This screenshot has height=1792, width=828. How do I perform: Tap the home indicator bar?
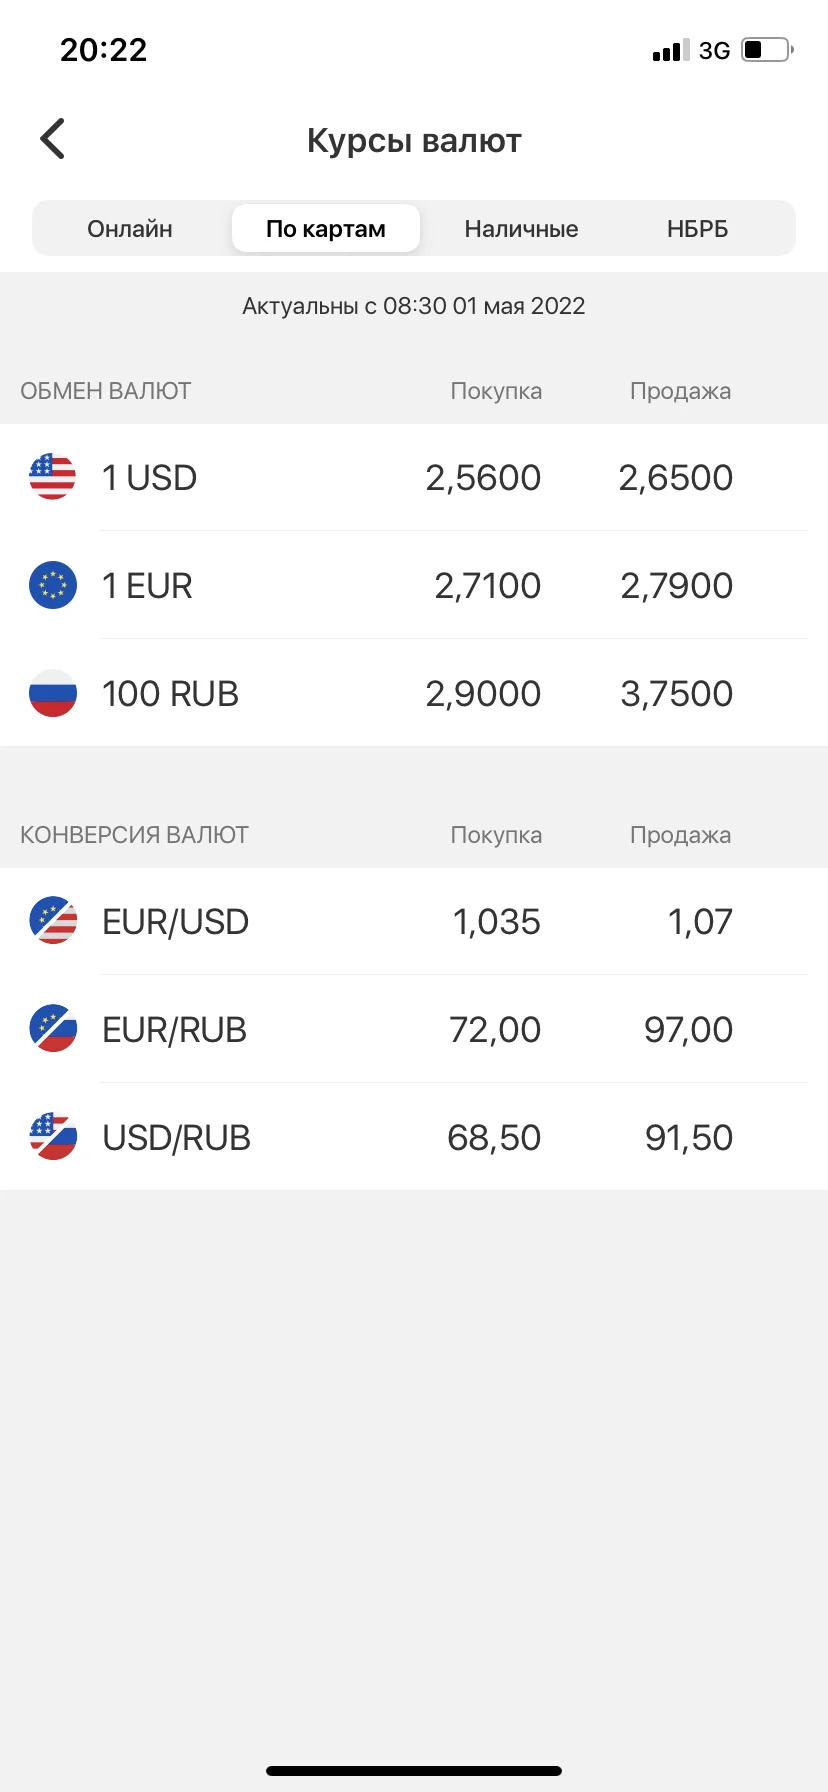[x=414, y=1770]
